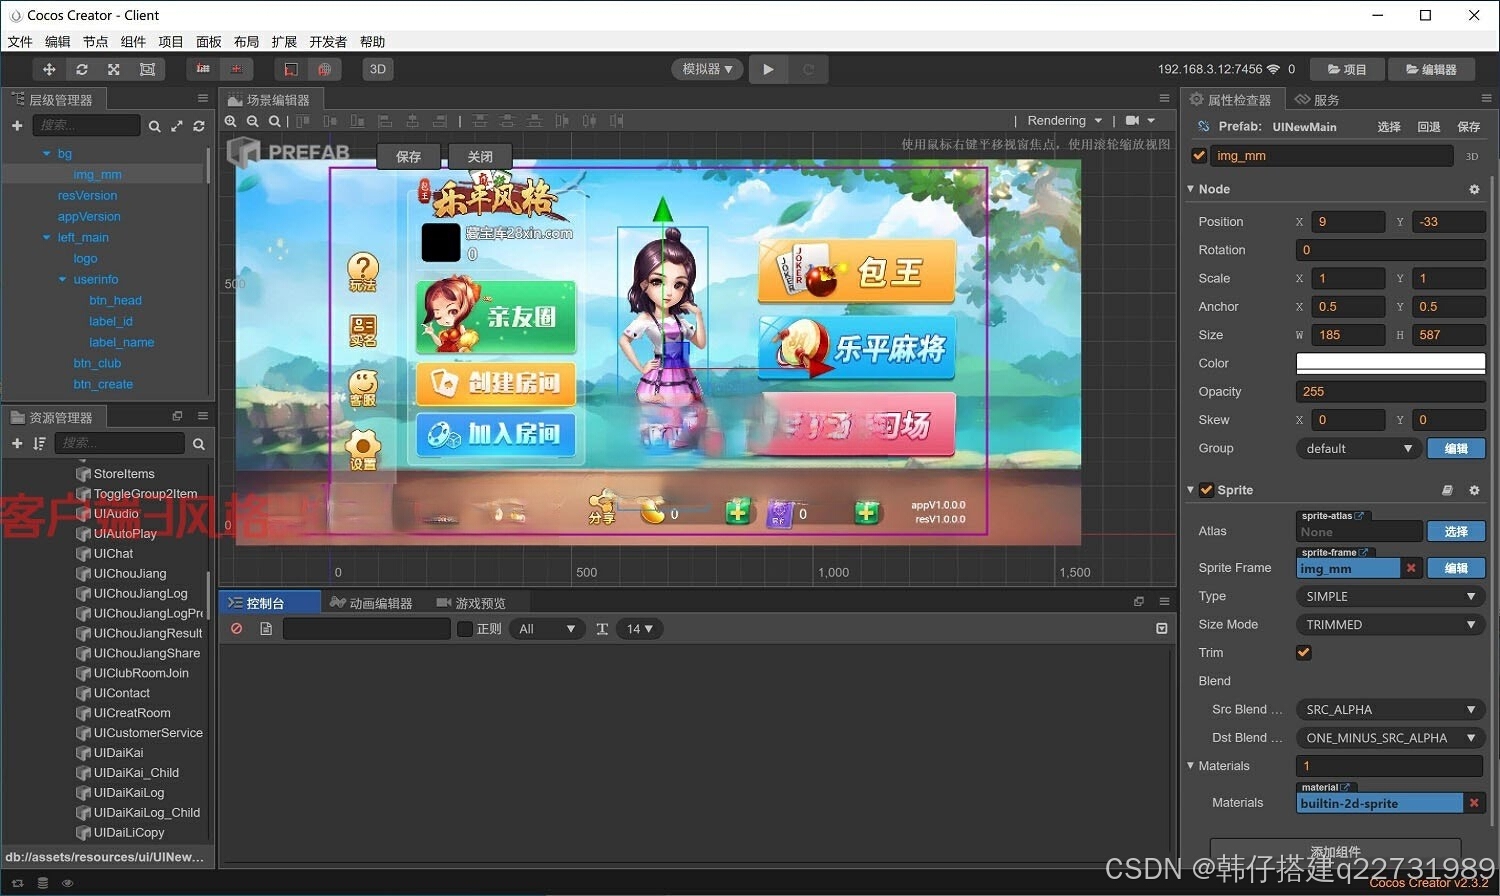Open the Src Blend SRC_ALPHA dropdown
Screen dimensions: 1500x896
(1391, 710)
